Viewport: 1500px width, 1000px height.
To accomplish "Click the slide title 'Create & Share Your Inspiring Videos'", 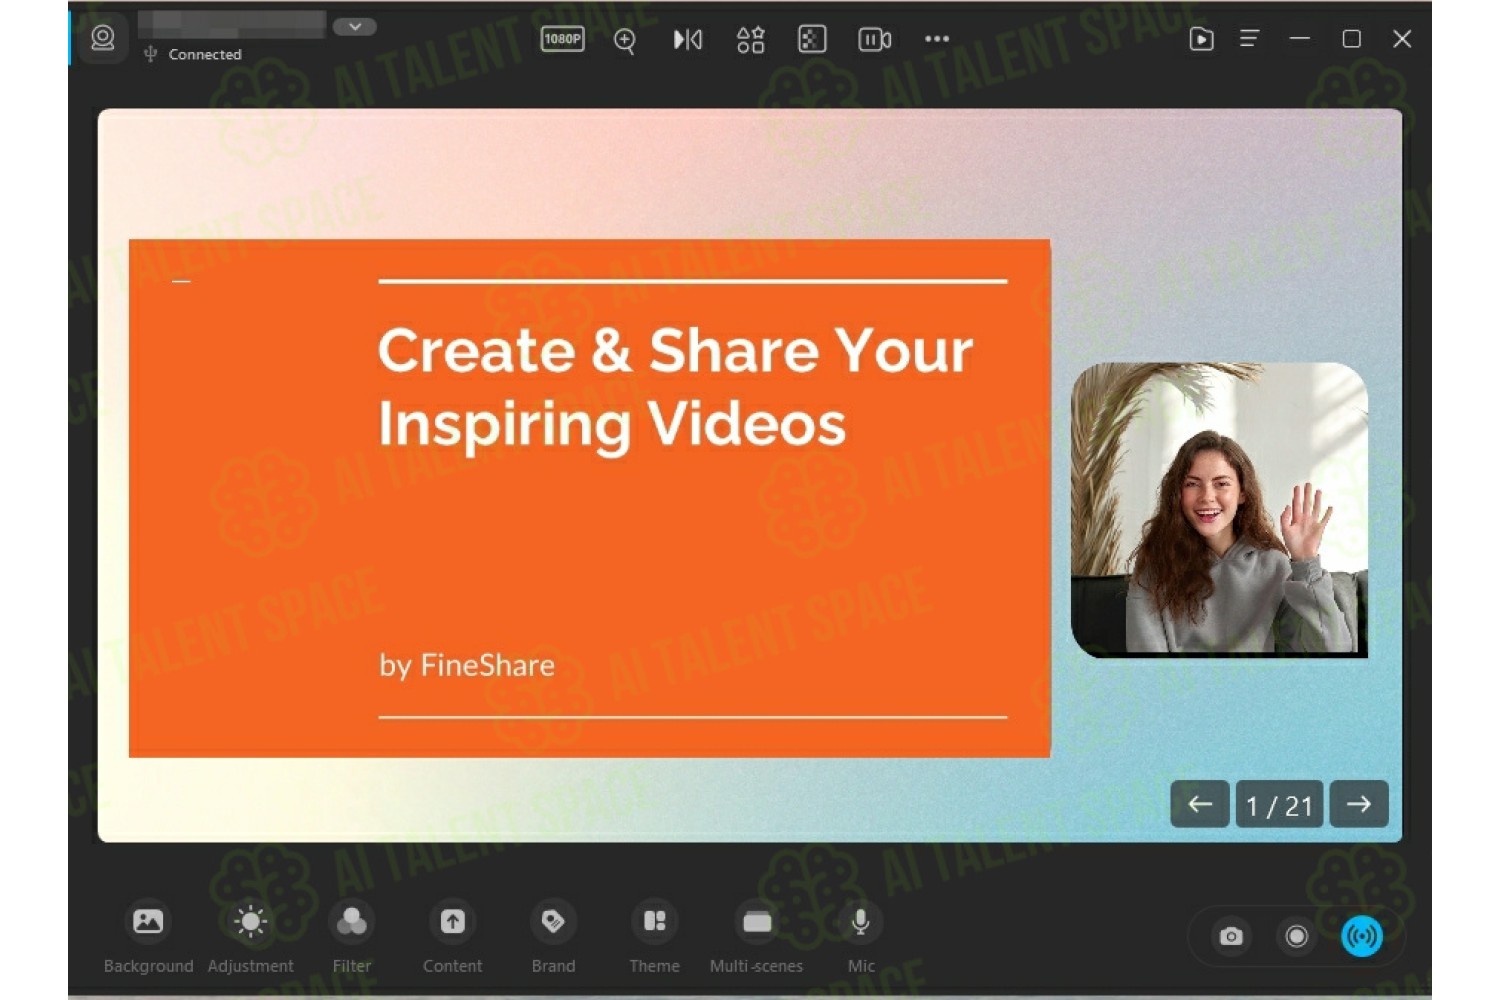I will 675,387.
